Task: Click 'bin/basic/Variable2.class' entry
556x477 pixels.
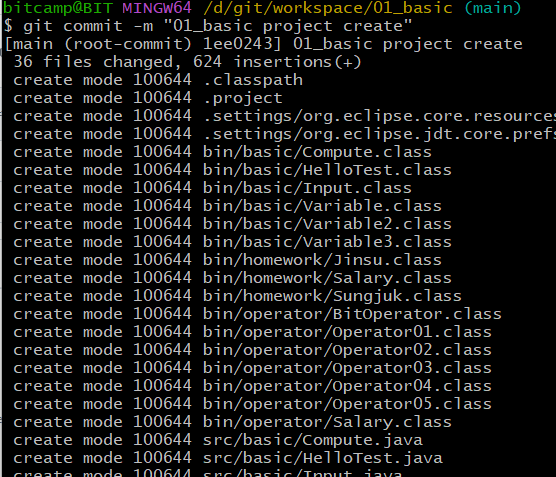Action: point(327,224)
